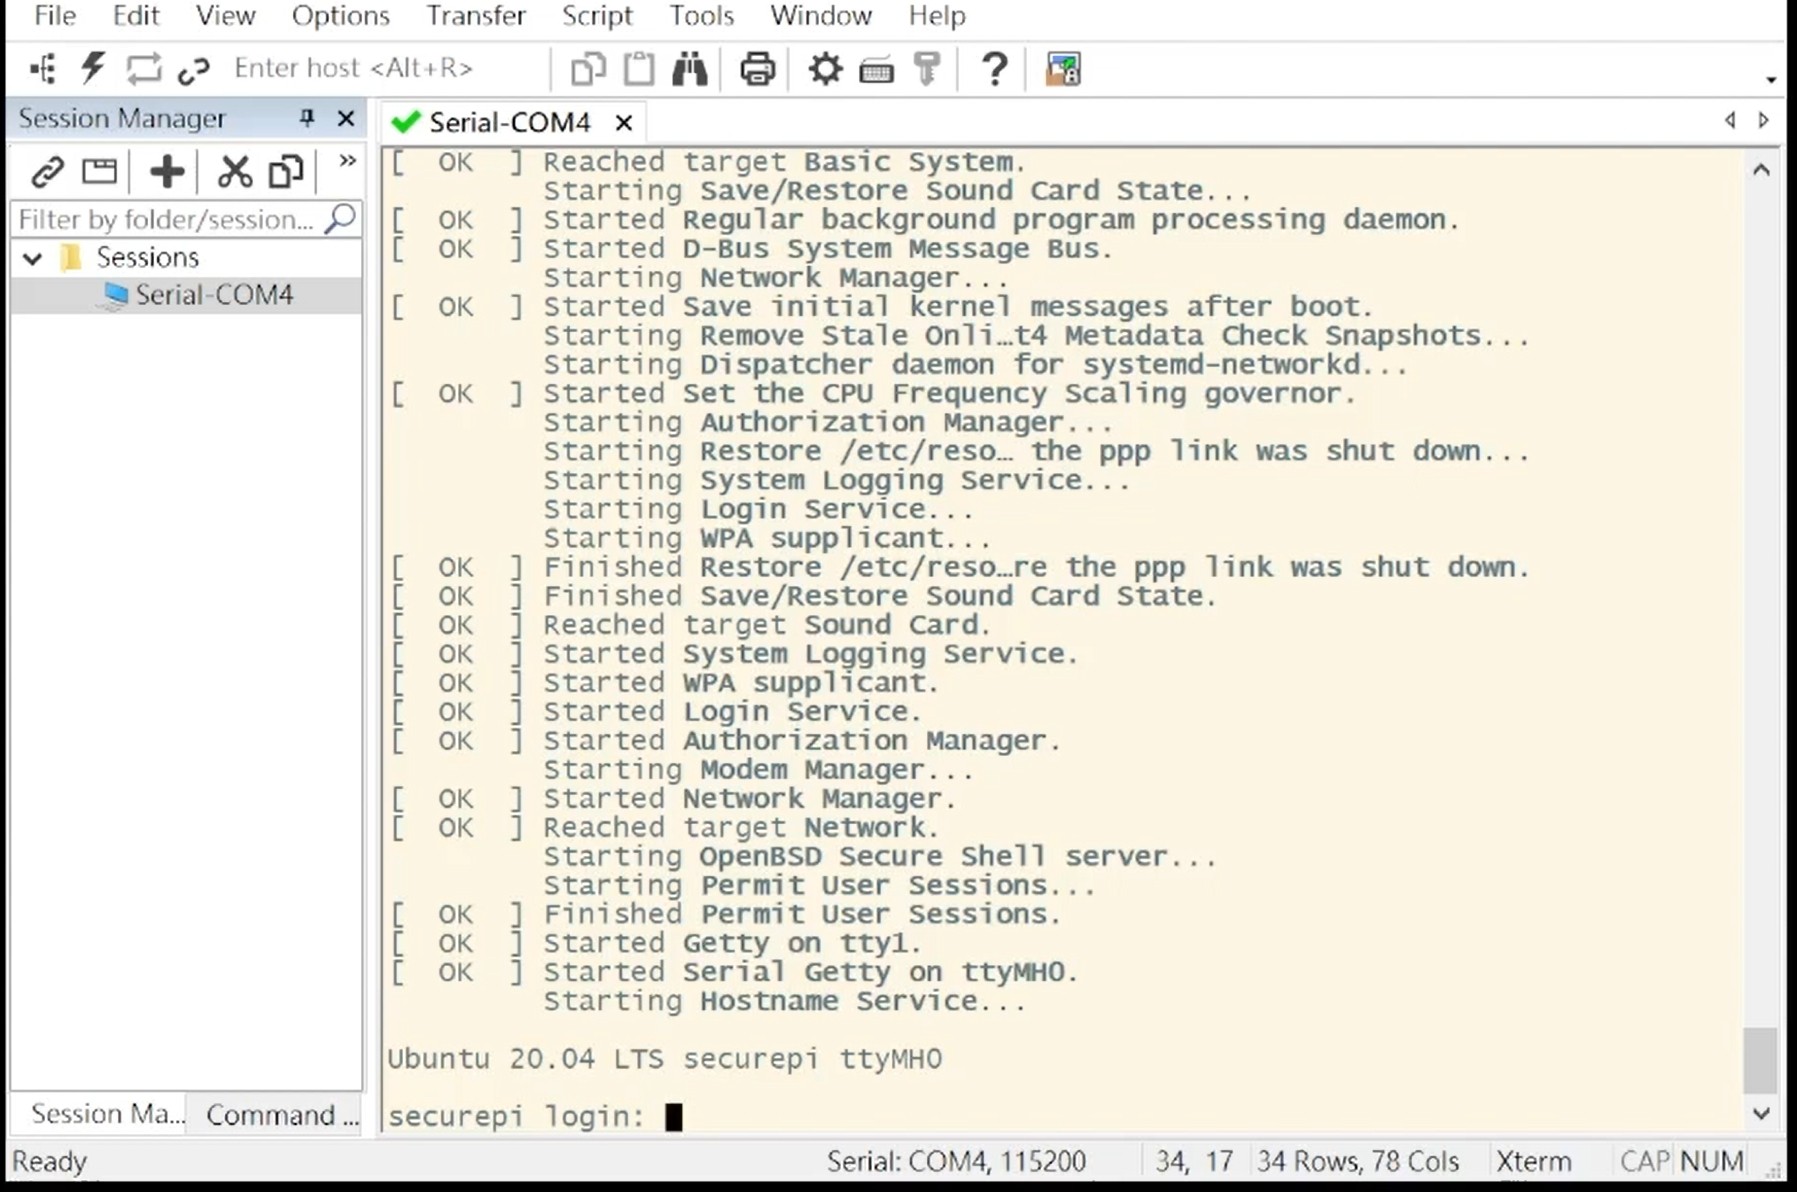Open Find with the binoculars icon
This screenshot has width=1797, height=1192.
(690, 68)
